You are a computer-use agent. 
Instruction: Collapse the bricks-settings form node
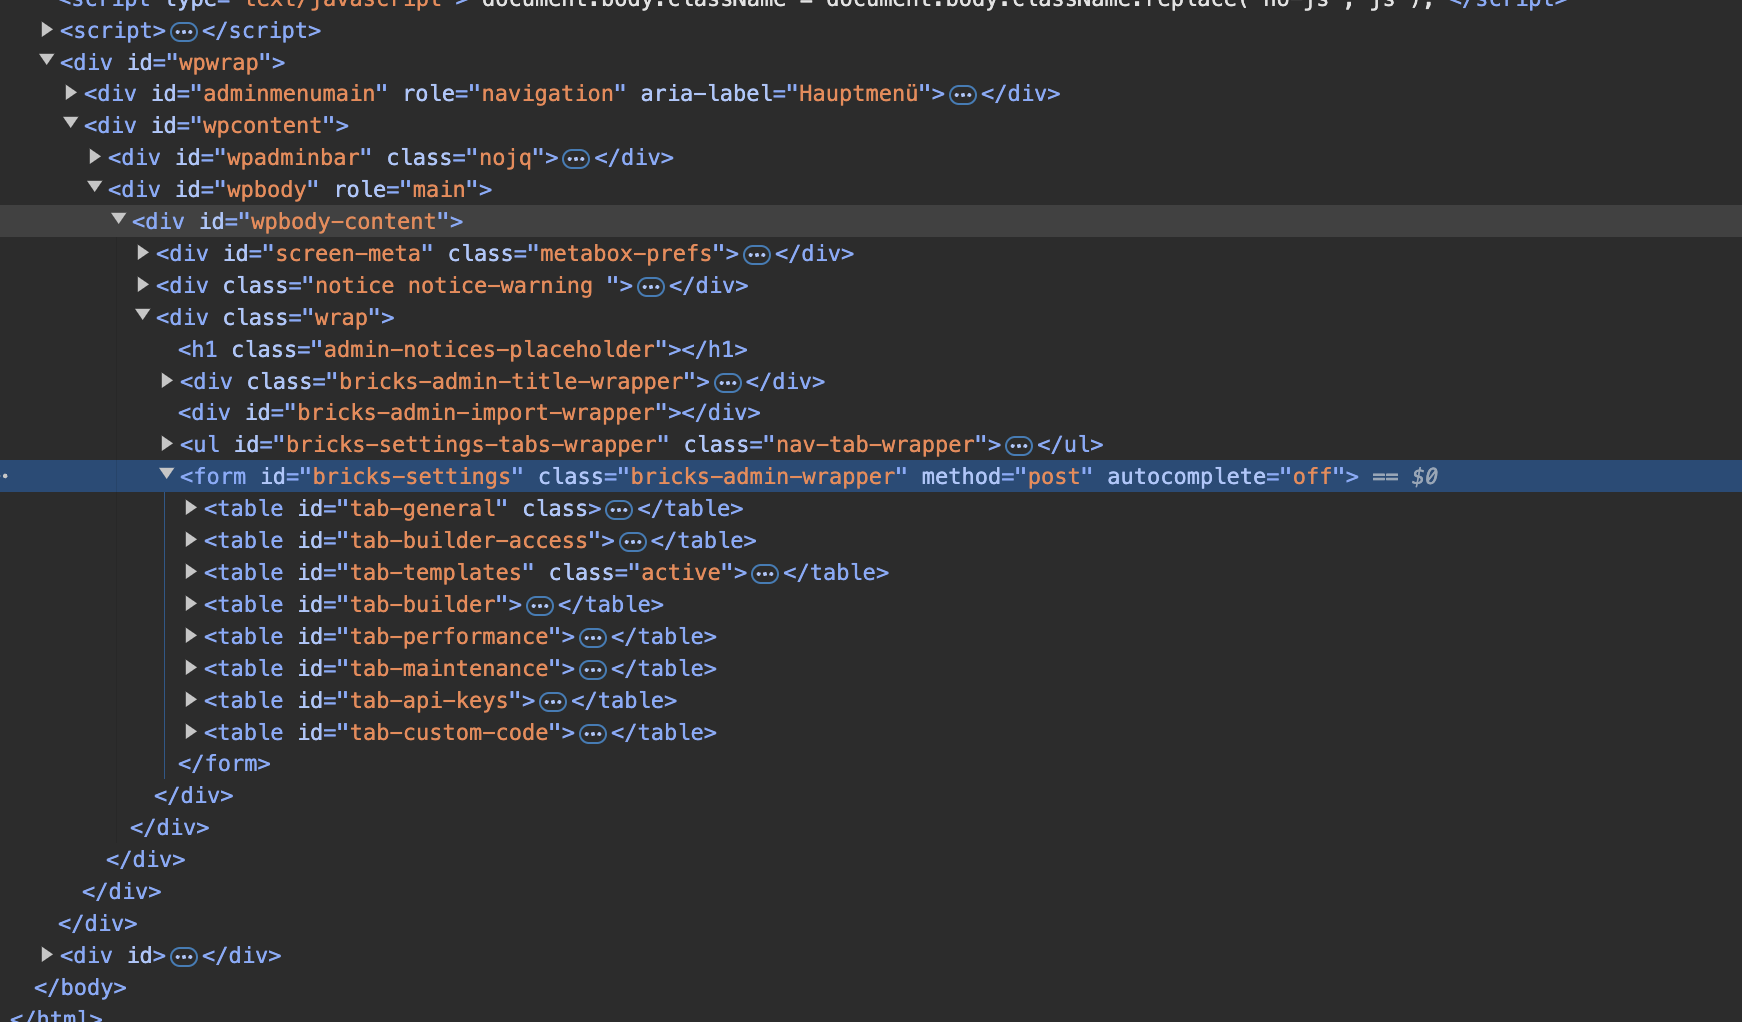click(166, 475)
